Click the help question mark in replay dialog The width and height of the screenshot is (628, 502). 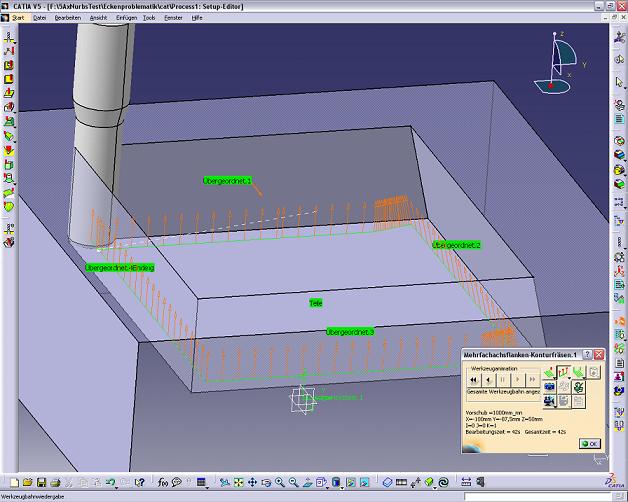[587, 354]
